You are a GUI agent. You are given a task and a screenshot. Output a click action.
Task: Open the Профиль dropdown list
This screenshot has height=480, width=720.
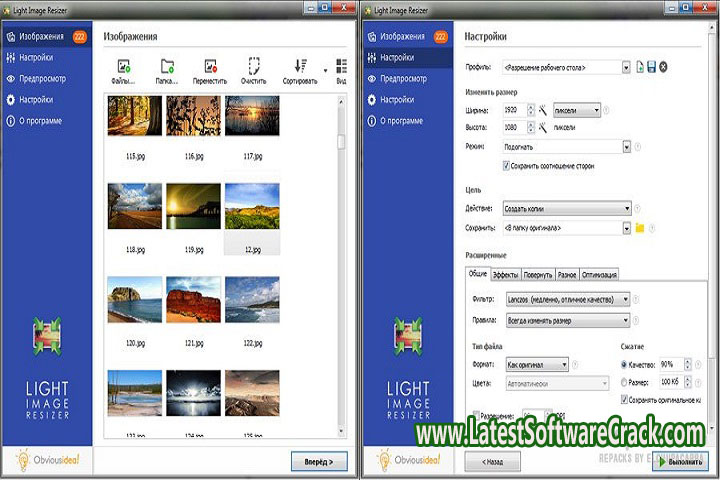[x=626, y=67]
